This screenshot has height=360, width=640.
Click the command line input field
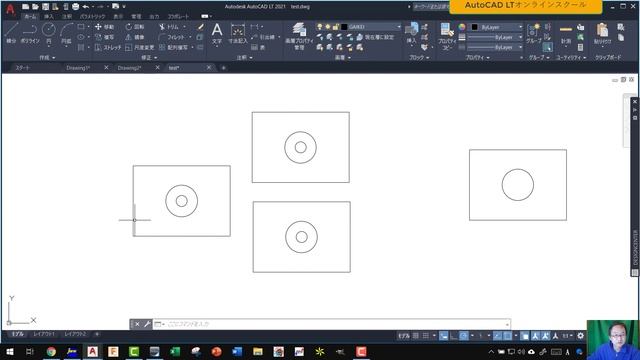pyautogui.click(x=331, y=324)
